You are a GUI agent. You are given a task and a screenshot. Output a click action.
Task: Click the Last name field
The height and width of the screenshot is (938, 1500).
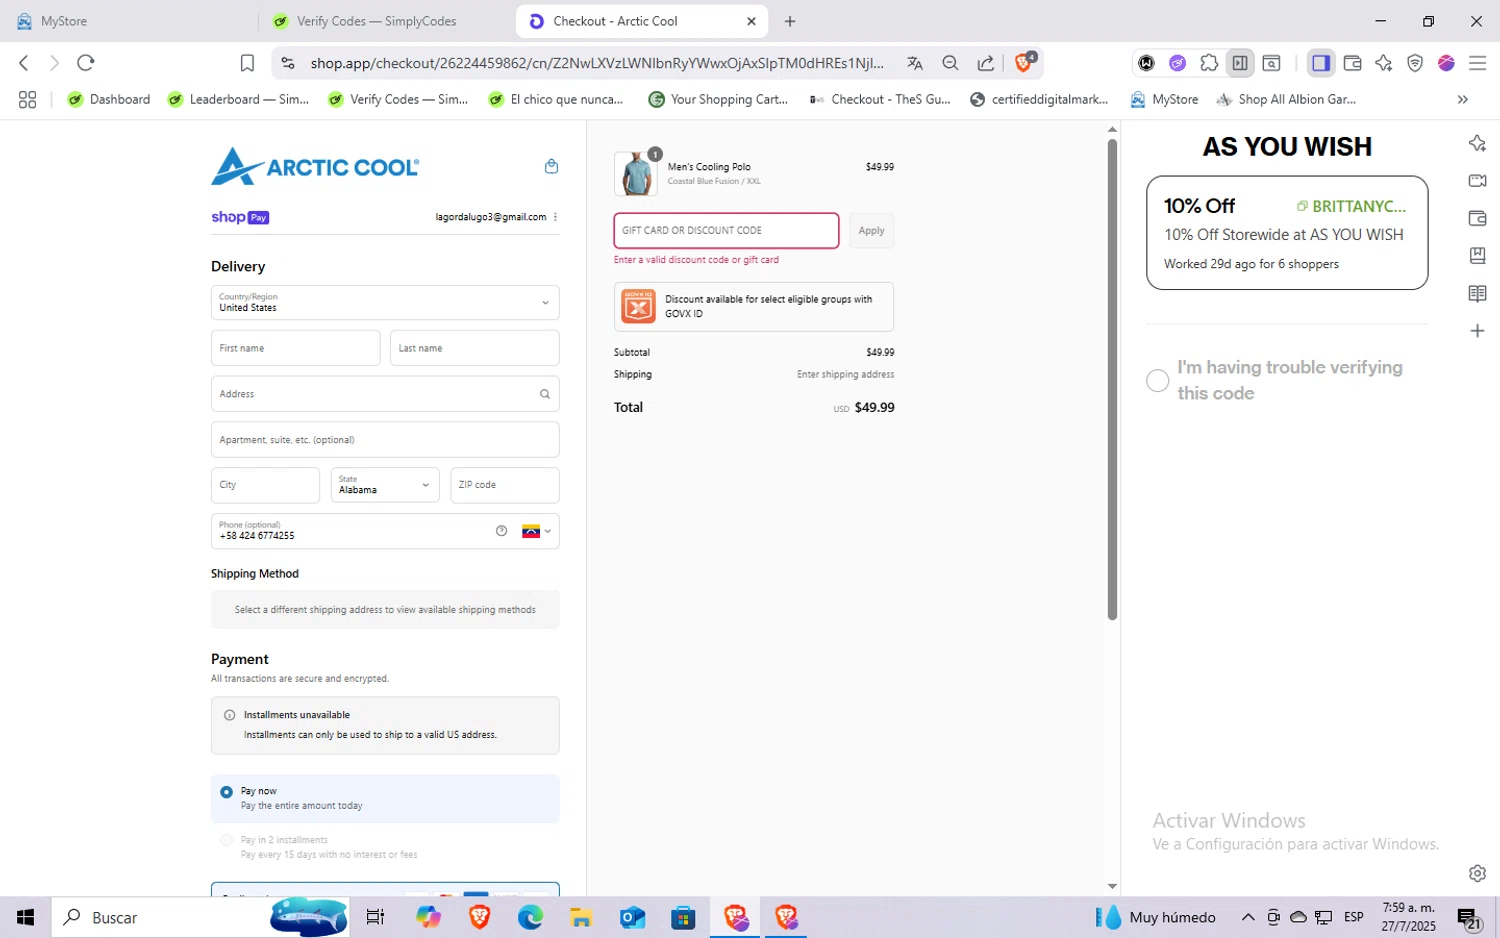pyautogui.click(x=474, y=348)
